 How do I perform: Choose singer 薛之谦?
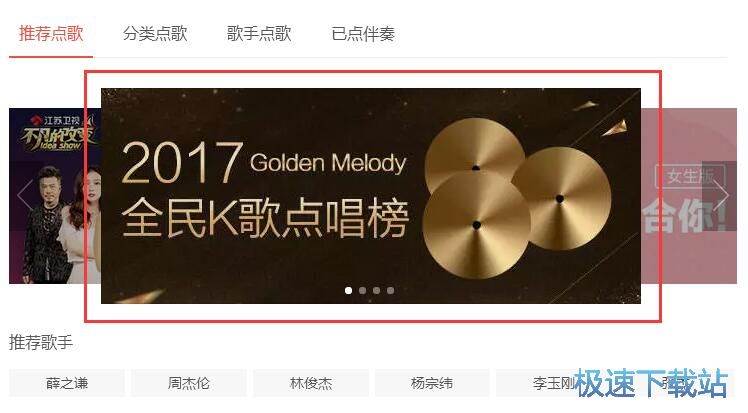[x=67, y=383]
